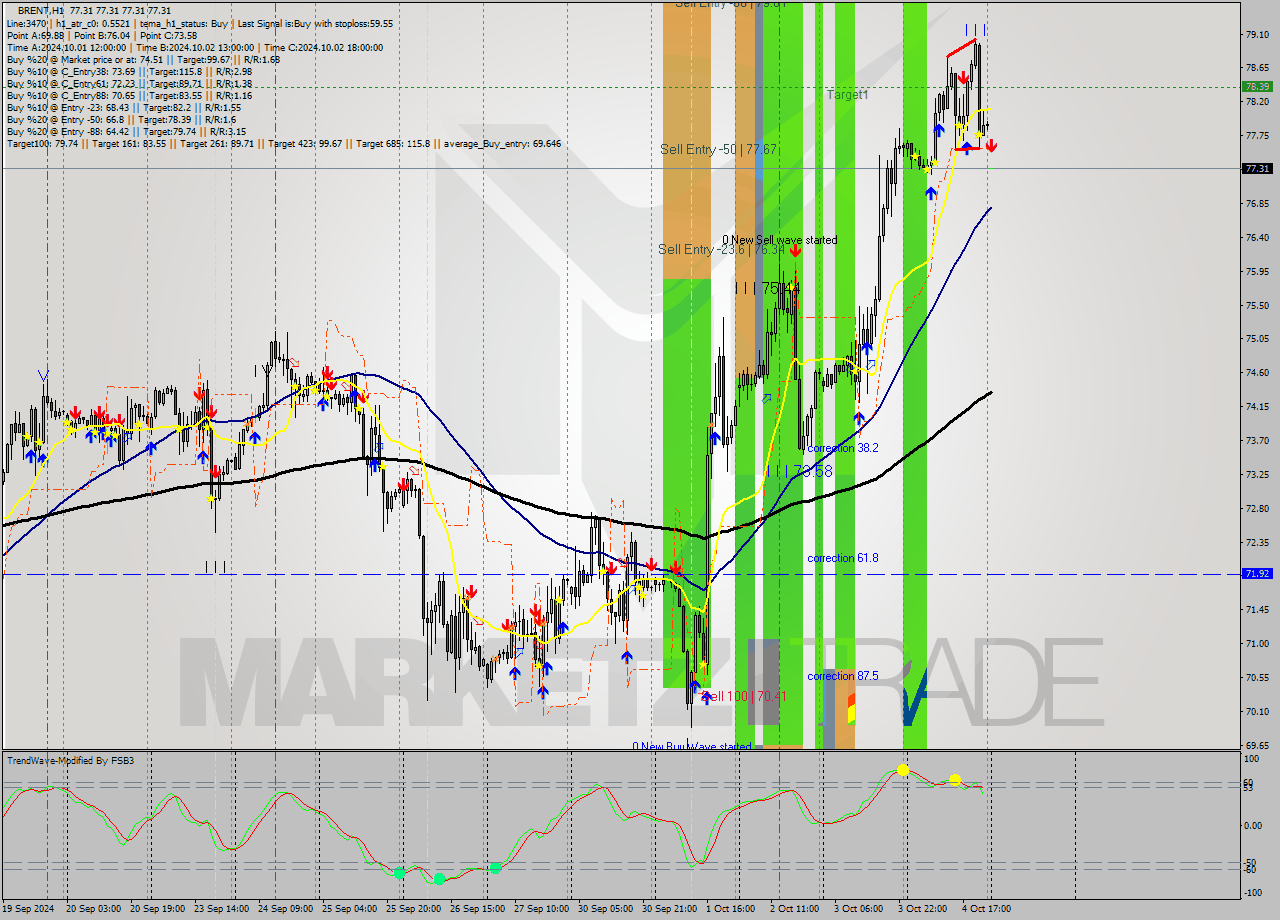This screenshot has height=920, width=1280.
Task: Click the '4 Oct 17:00' time label
Action: [x=986, y=909]
